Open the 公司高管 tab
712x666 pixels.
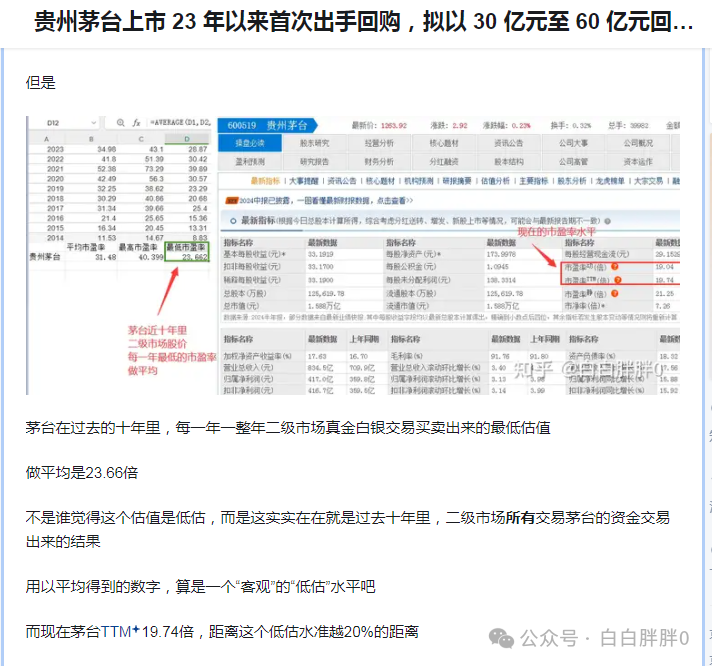click(573, 162)
